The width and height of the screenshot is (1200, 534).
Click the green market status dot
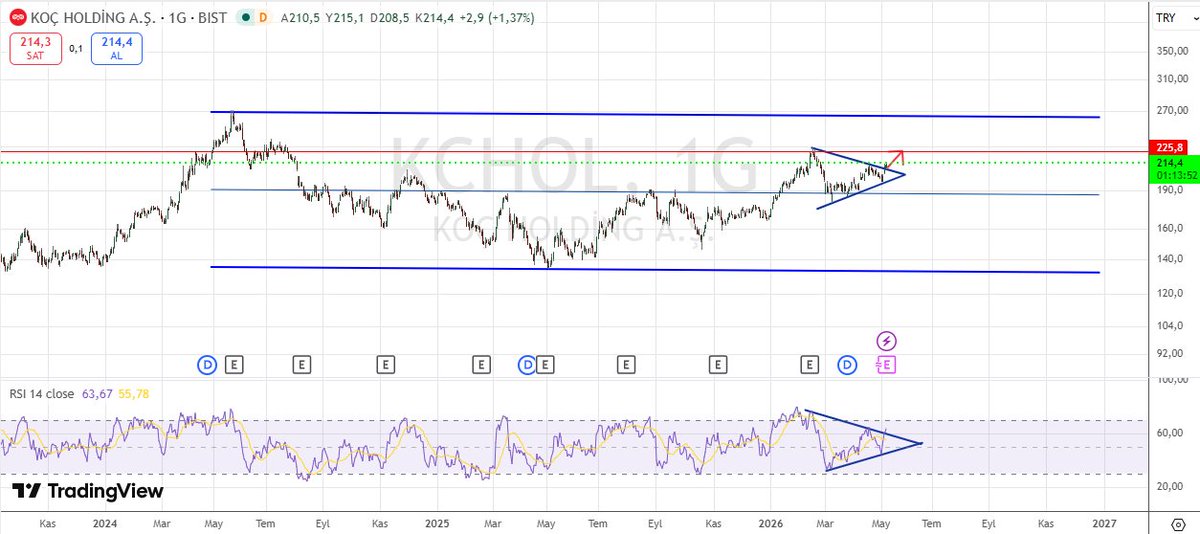tap(245, 18)
